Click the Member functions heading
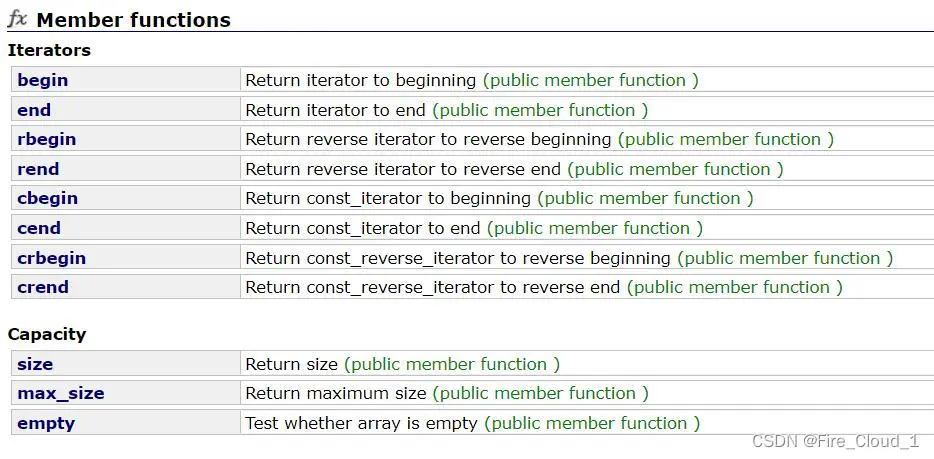This screenshot has width=934, height=459. [x=133, y=20]
